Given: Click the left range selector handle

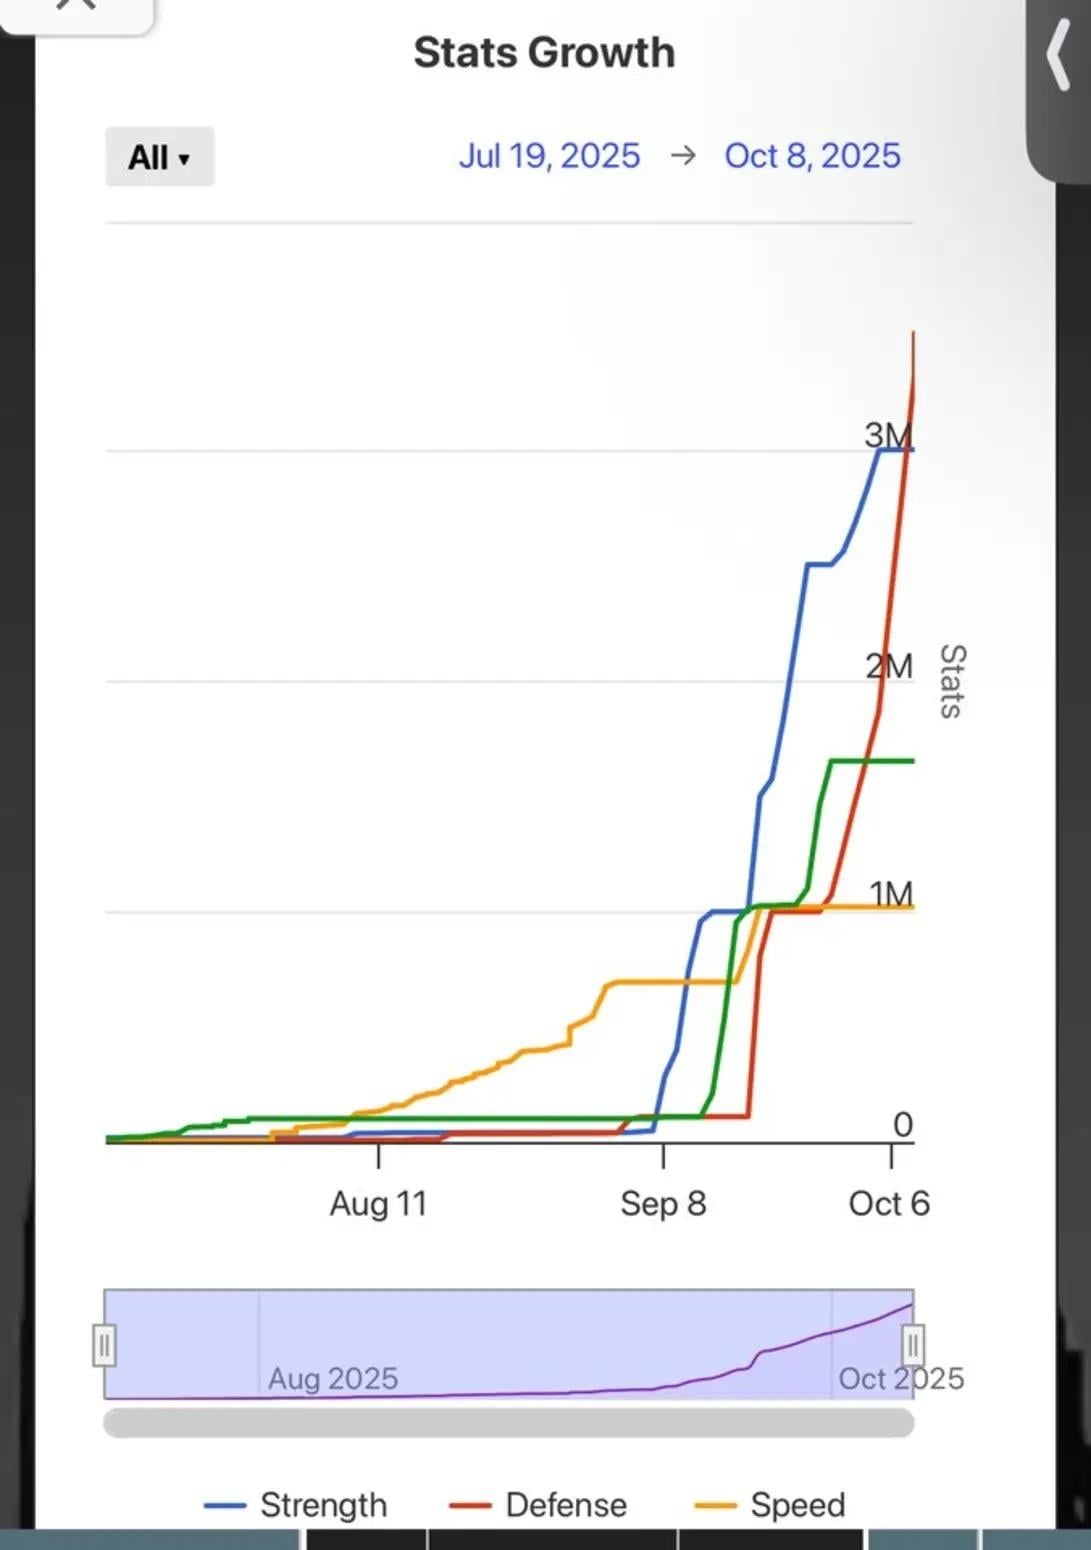Looking at the screenshot, I should click(104, 1345).
